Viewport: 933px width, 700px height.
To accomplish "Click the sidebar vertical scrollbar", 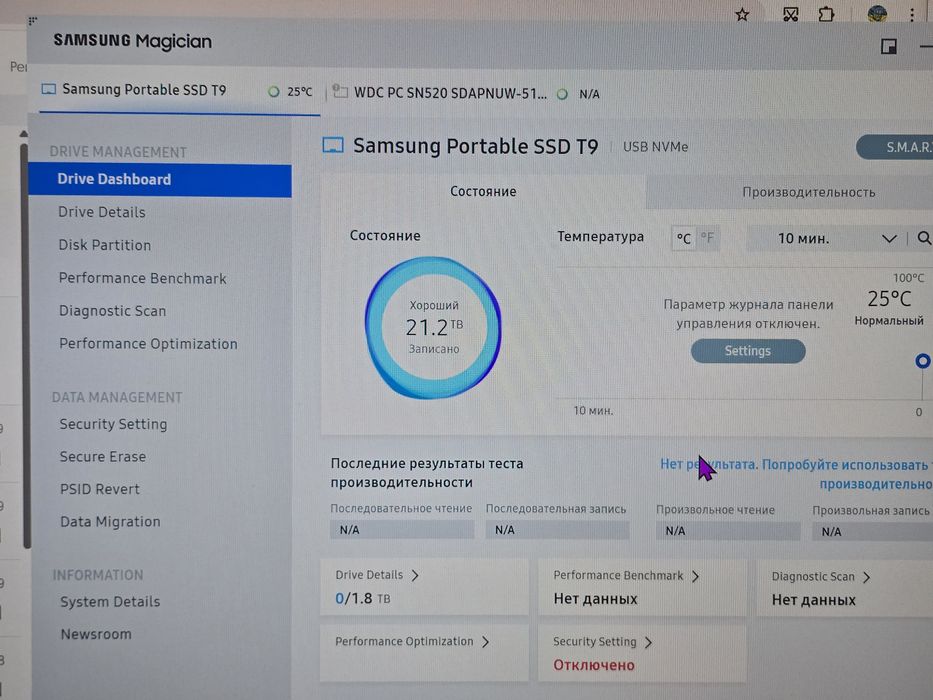I will click(x=25, y=345).
